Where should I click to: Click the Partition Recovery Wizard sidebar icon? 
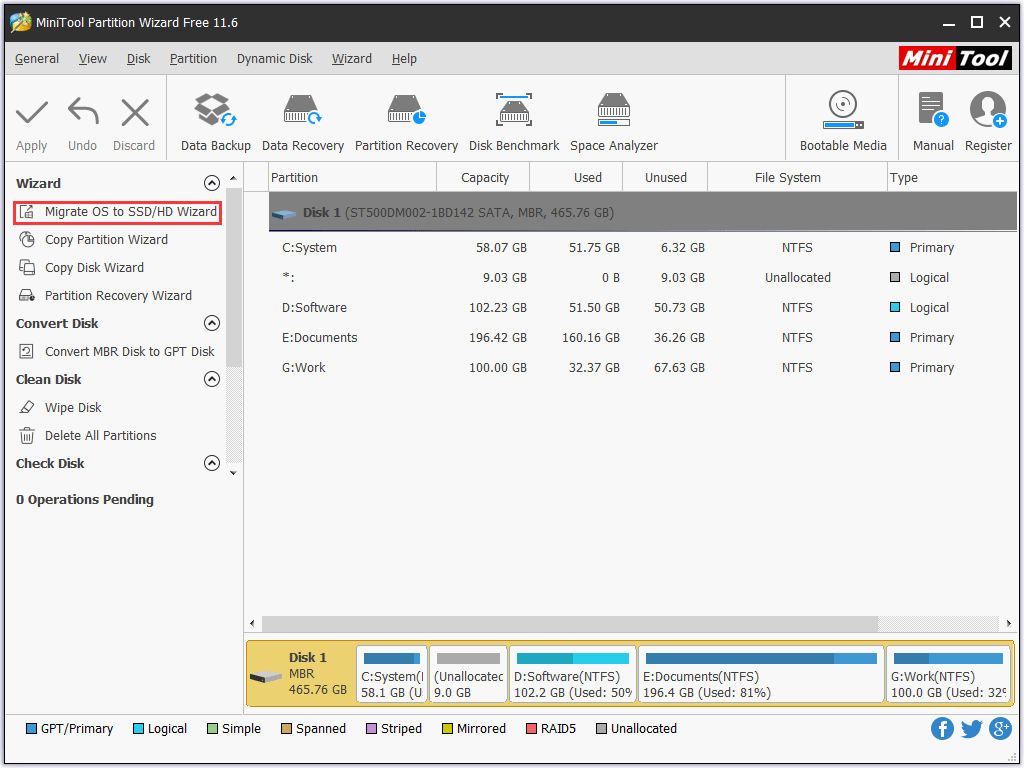point(27,296)
